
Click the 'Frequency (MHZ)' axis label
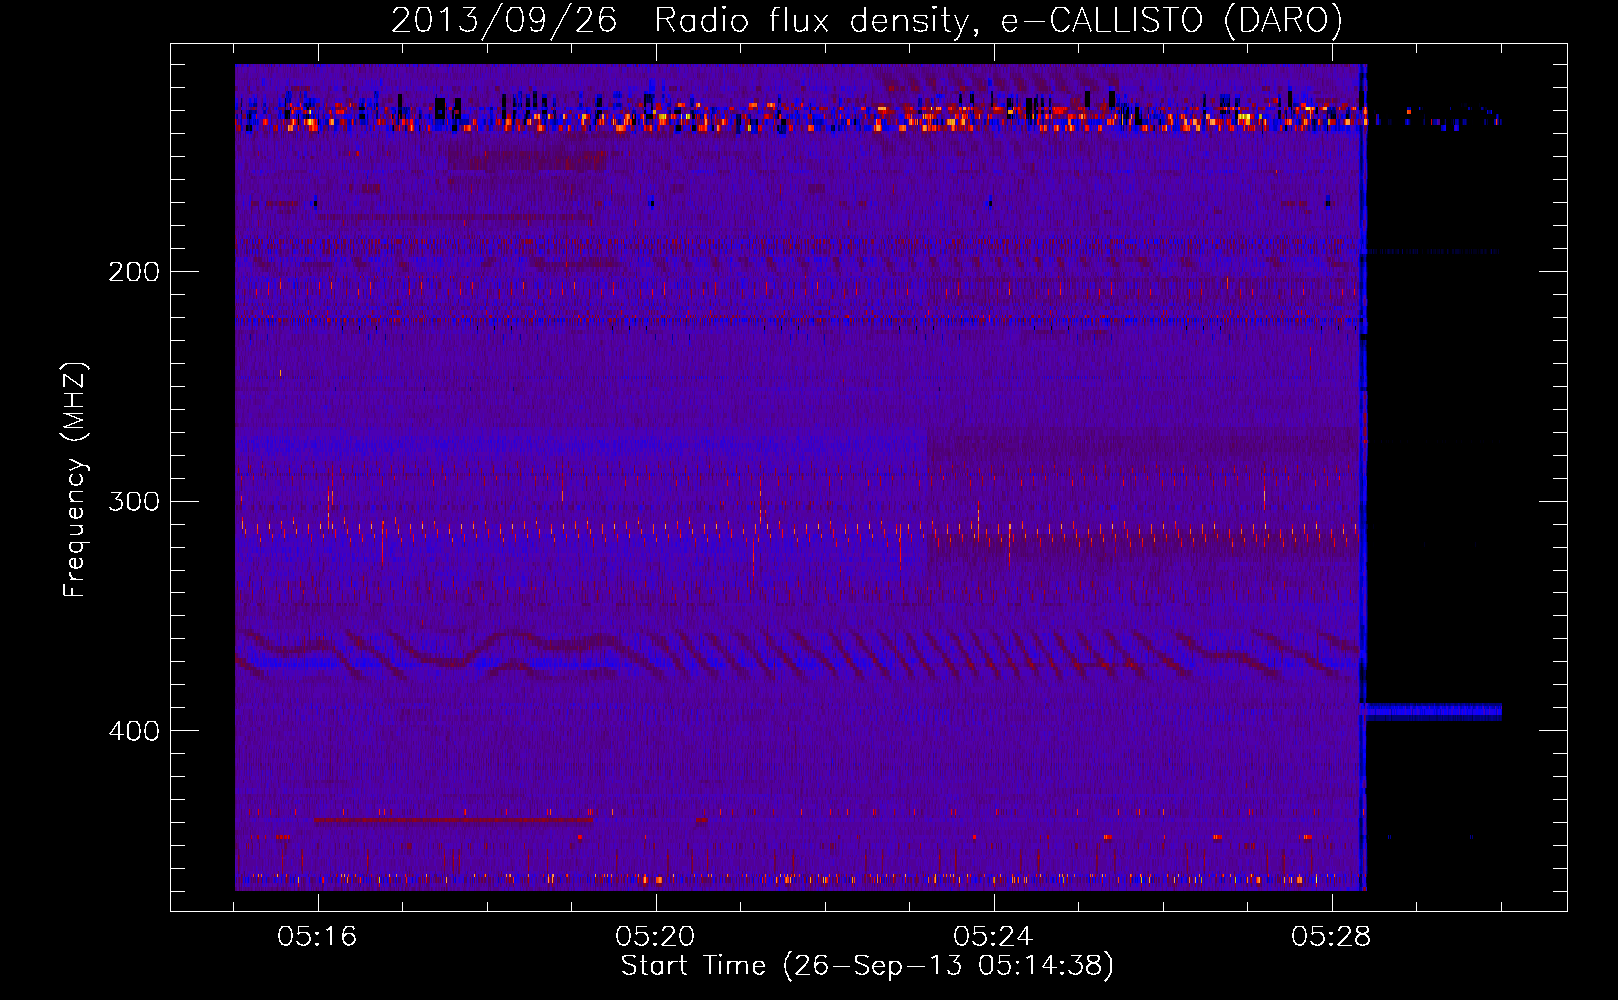click(x=75, y=480)
